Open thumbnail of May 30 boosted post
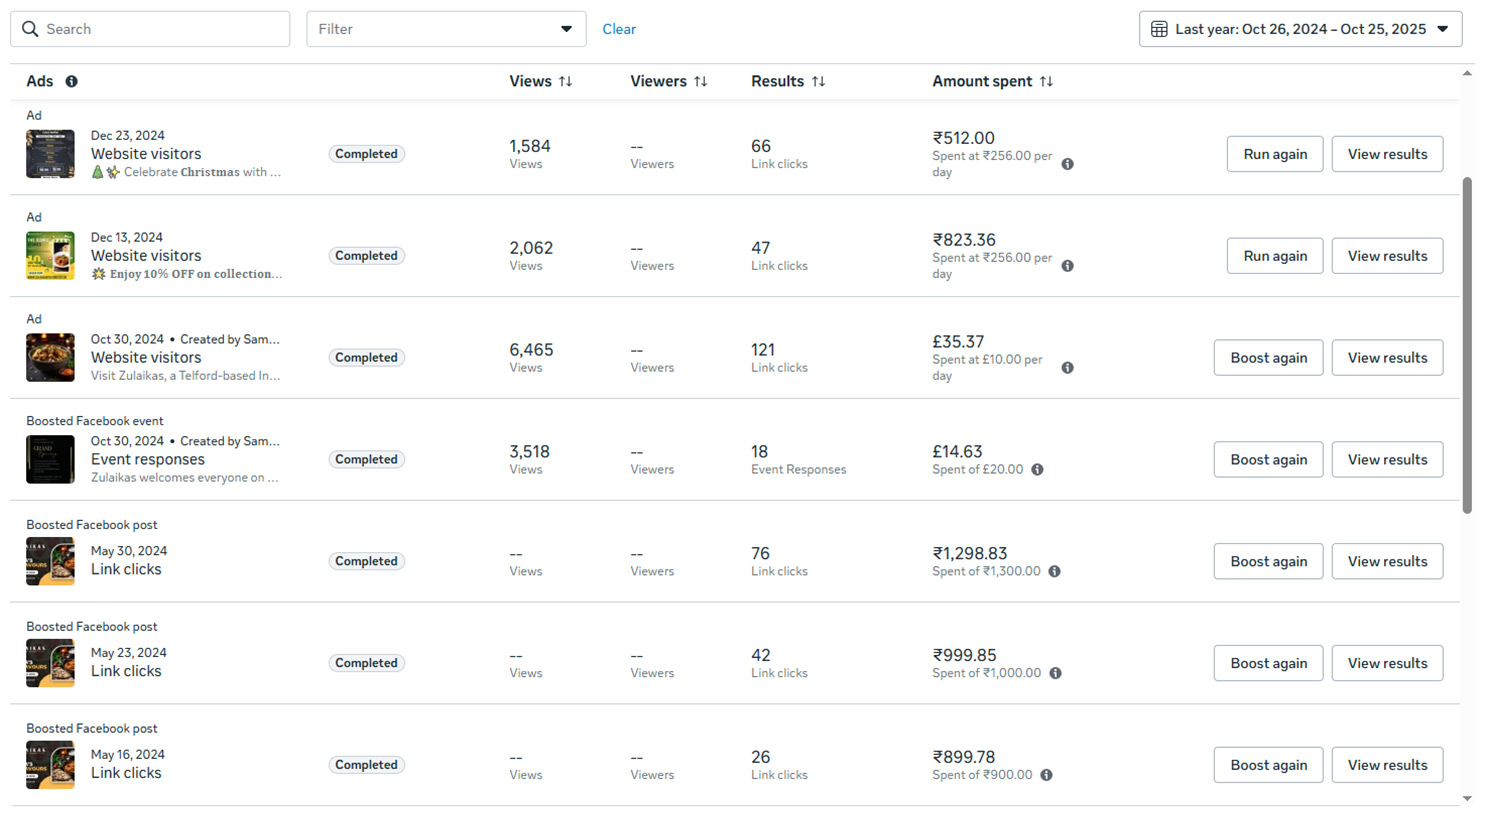The image size is (1487, 822). tap(50, 561)
